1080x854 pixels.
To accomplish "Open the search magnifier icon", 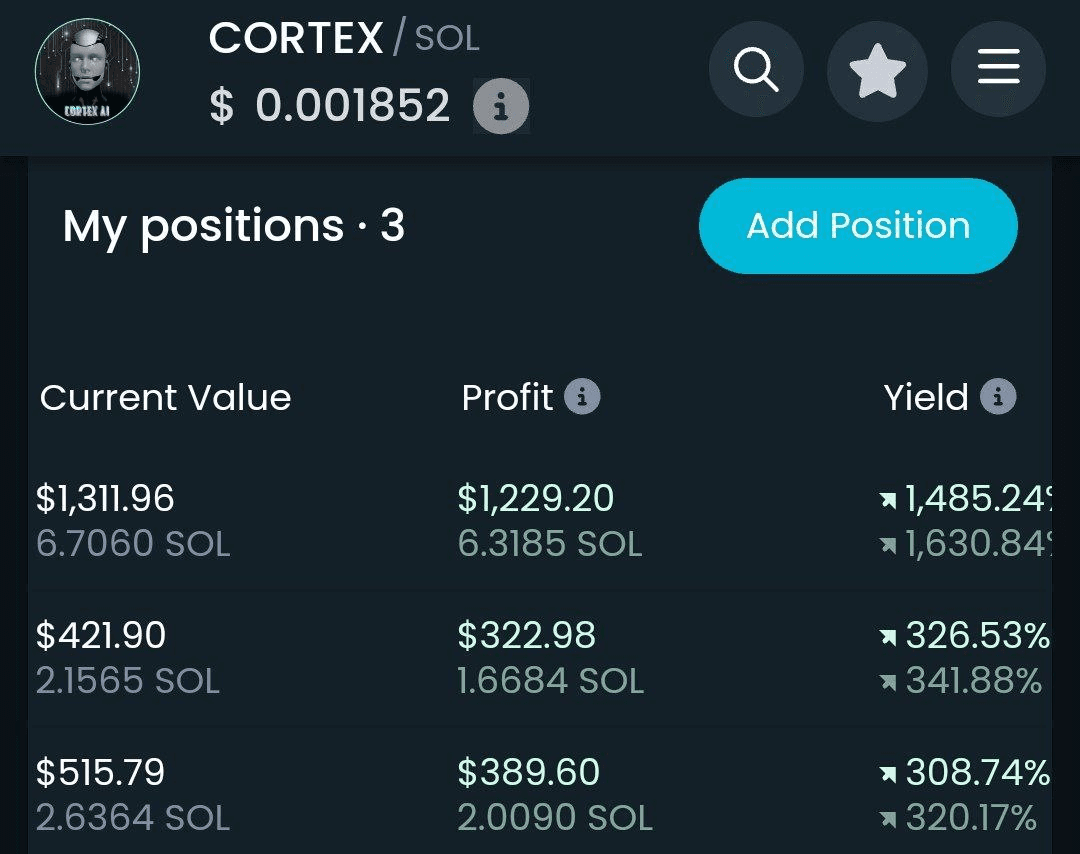I will click(x=756, y=69).
